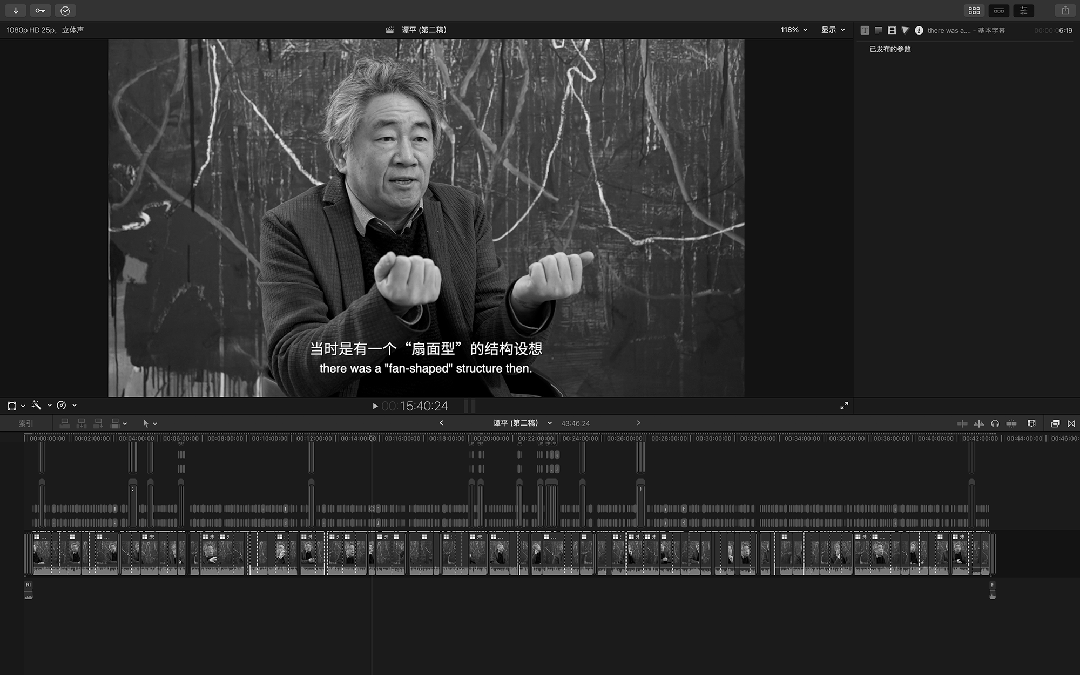The width and height of the screenshot is (1080, 675).
Task: Open the media import tool top left
Action: pos(13,10)
